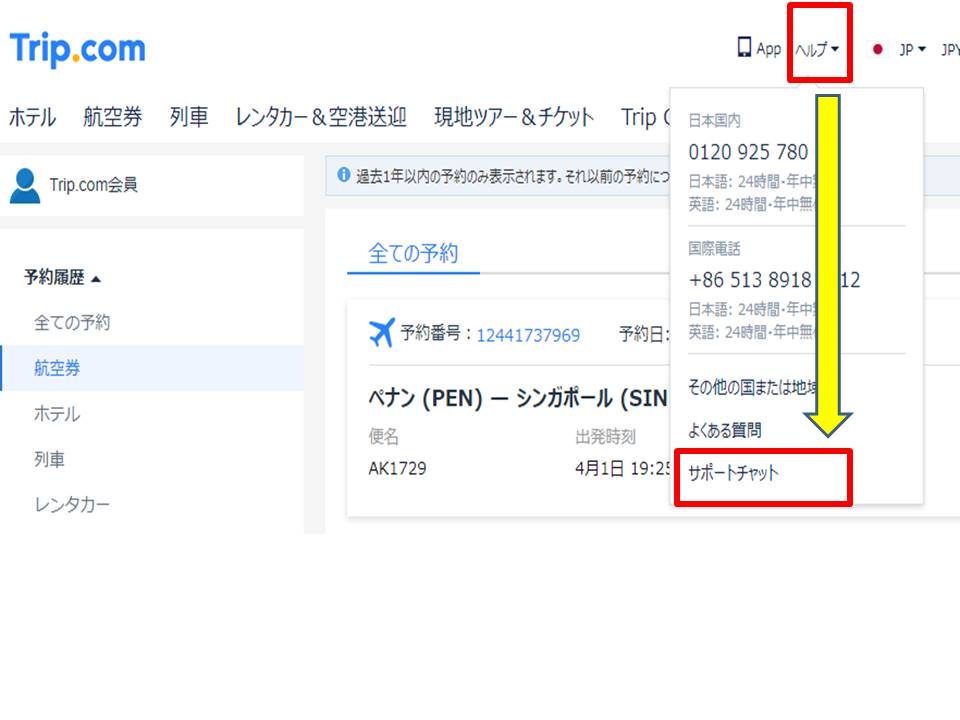The image size is (960, 720).
Task: Open the JPY currency dropdown
Action: 950,50
